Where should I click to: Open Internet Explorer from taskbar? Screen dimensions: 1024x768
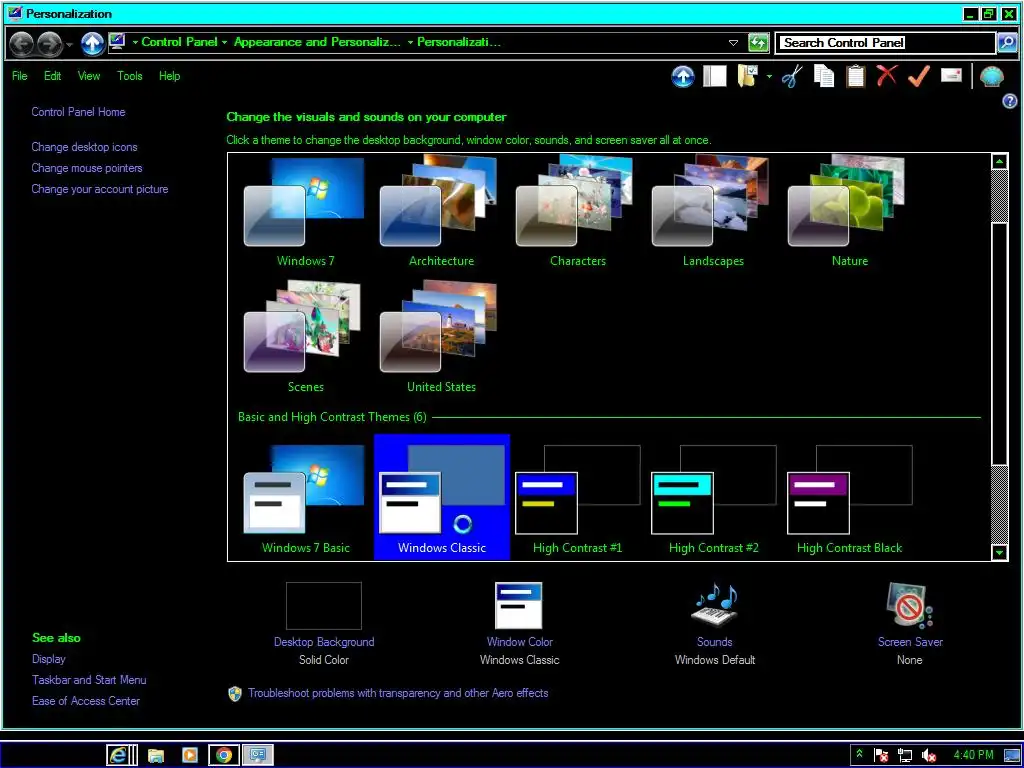121,755
